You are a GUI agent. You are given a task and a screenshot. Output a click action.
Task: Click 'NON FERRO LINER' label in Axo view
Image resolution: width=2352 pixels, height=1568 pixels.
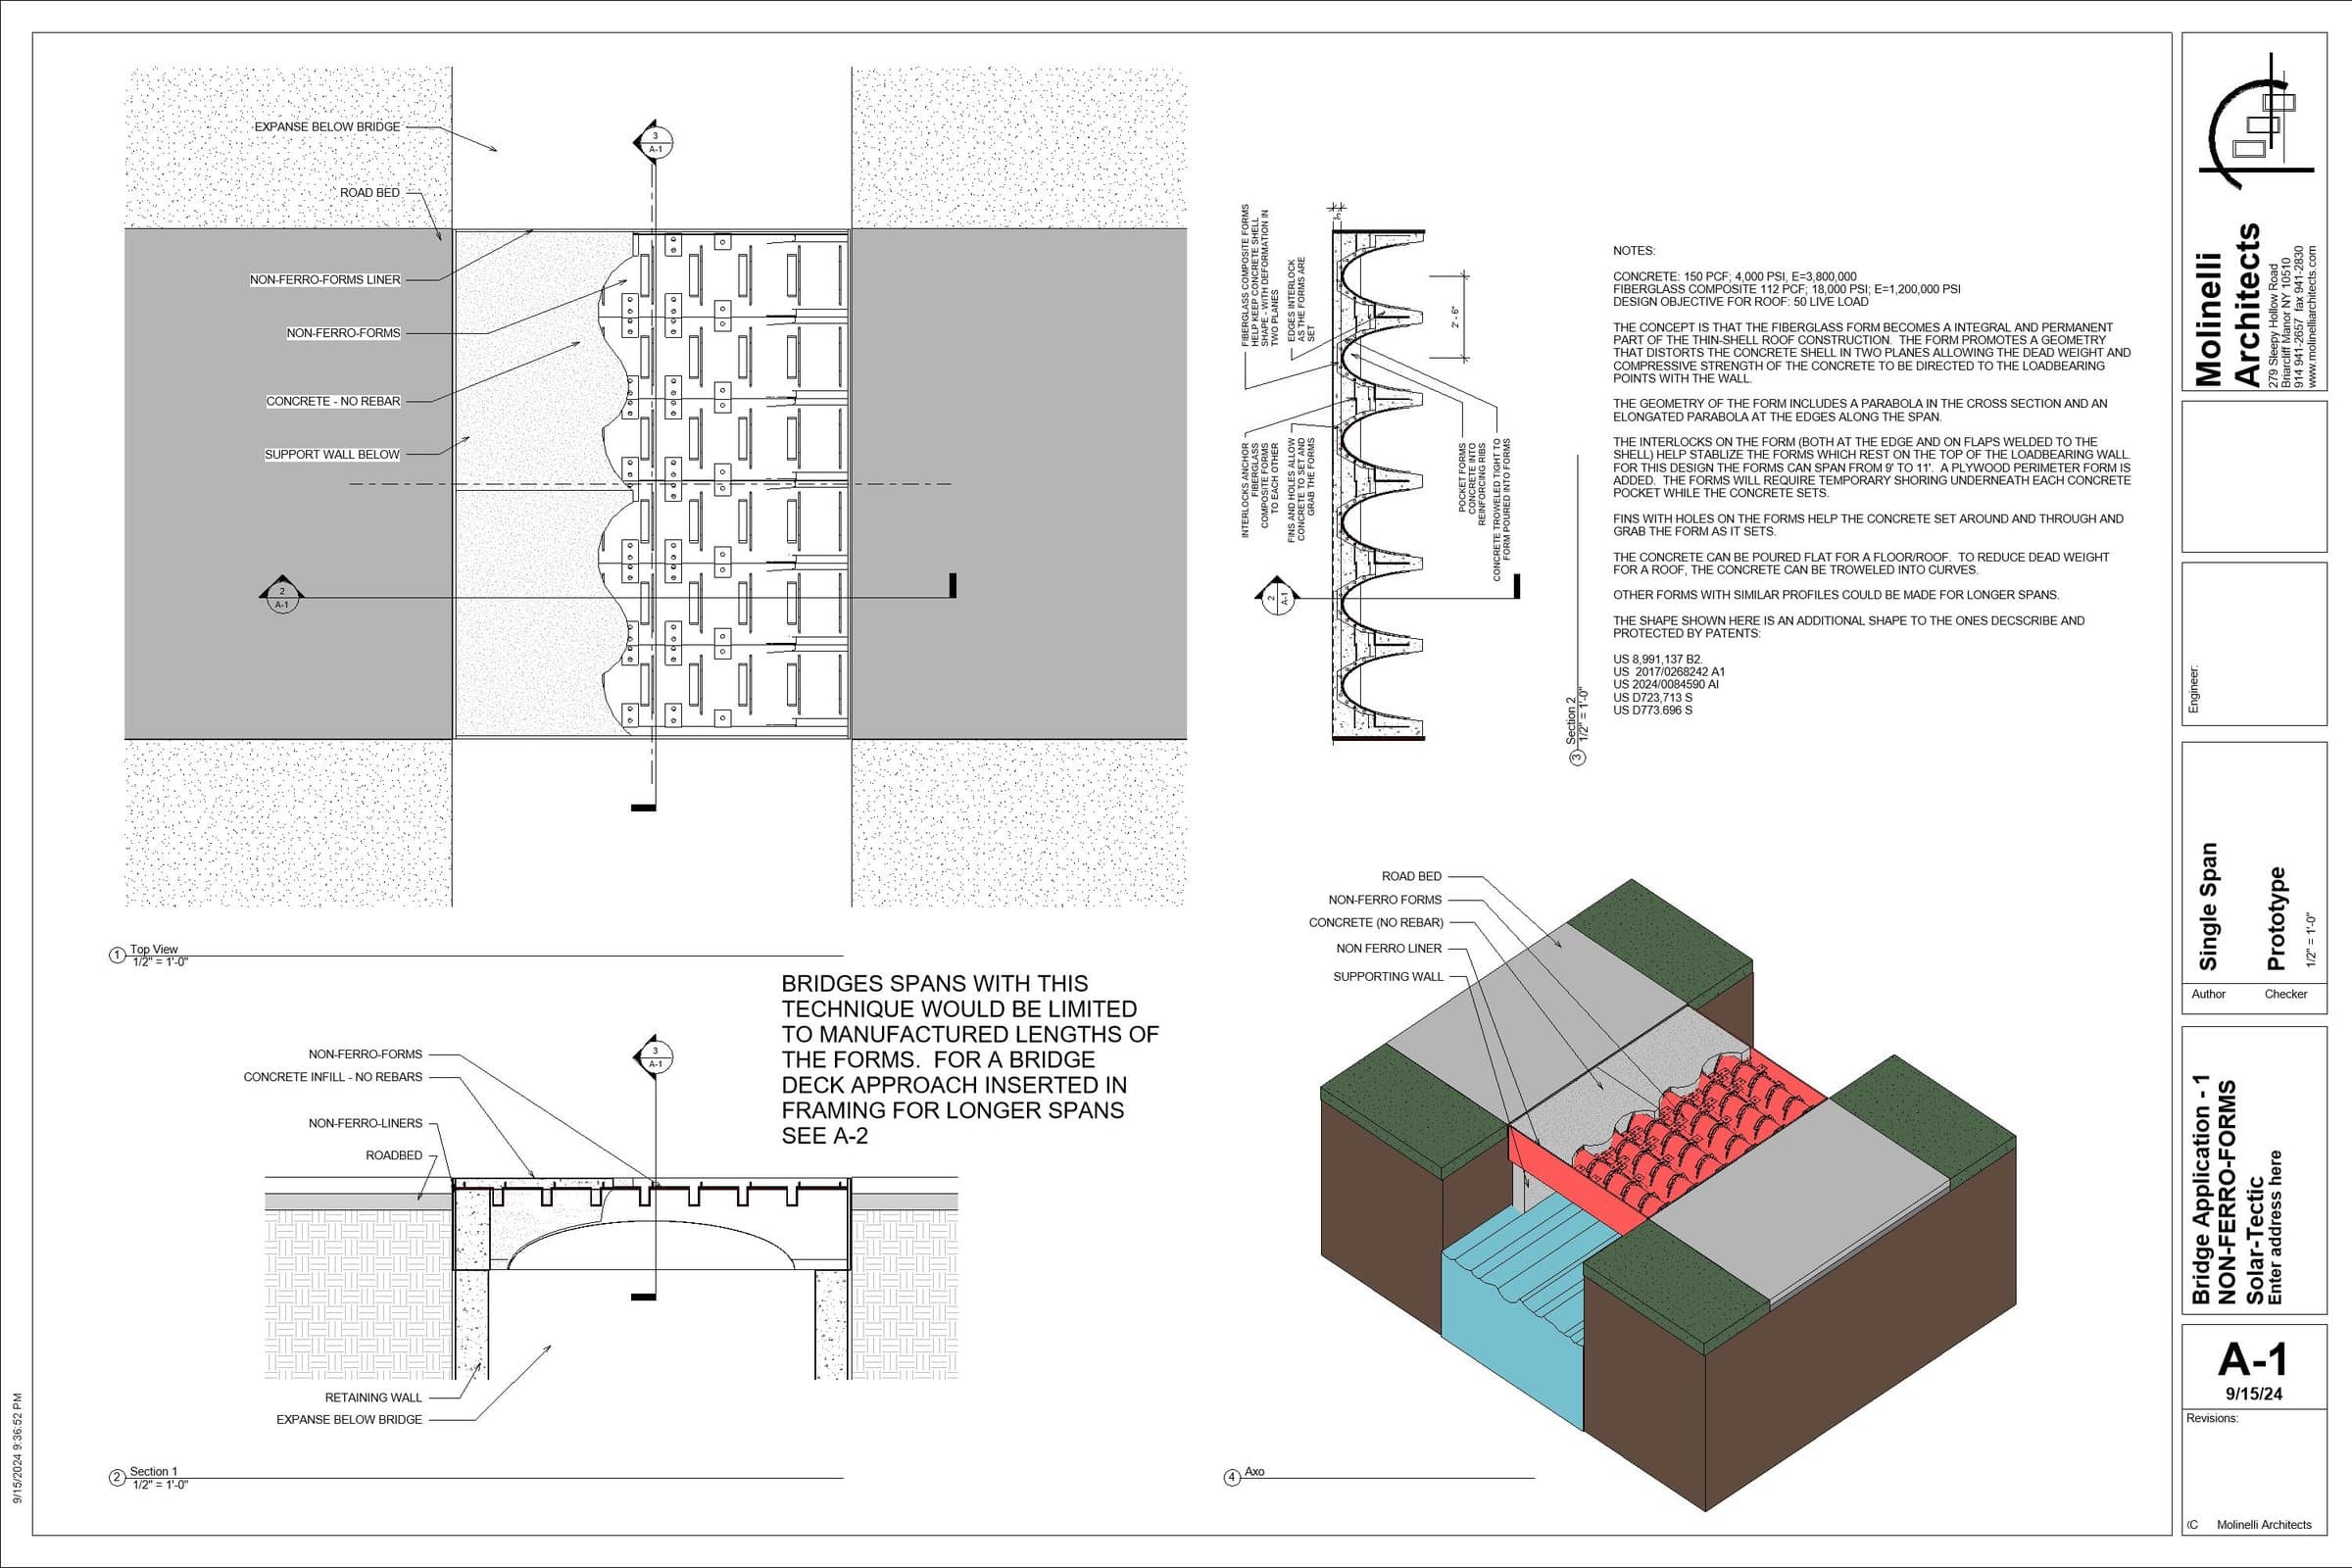[x=1389, y=948]
